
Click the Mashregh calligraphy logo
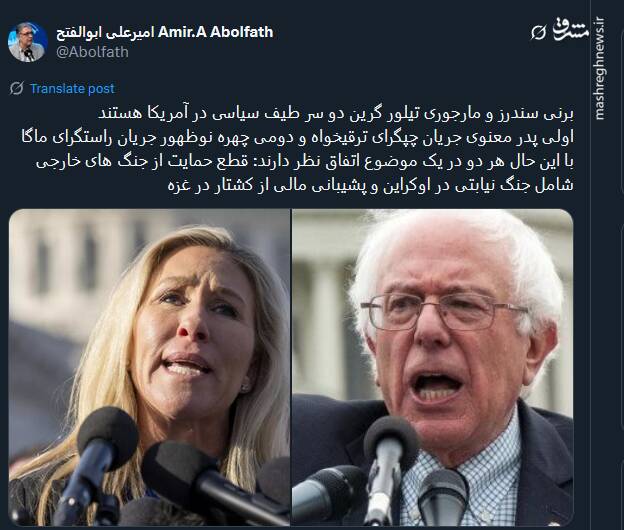tap(570, 29)
